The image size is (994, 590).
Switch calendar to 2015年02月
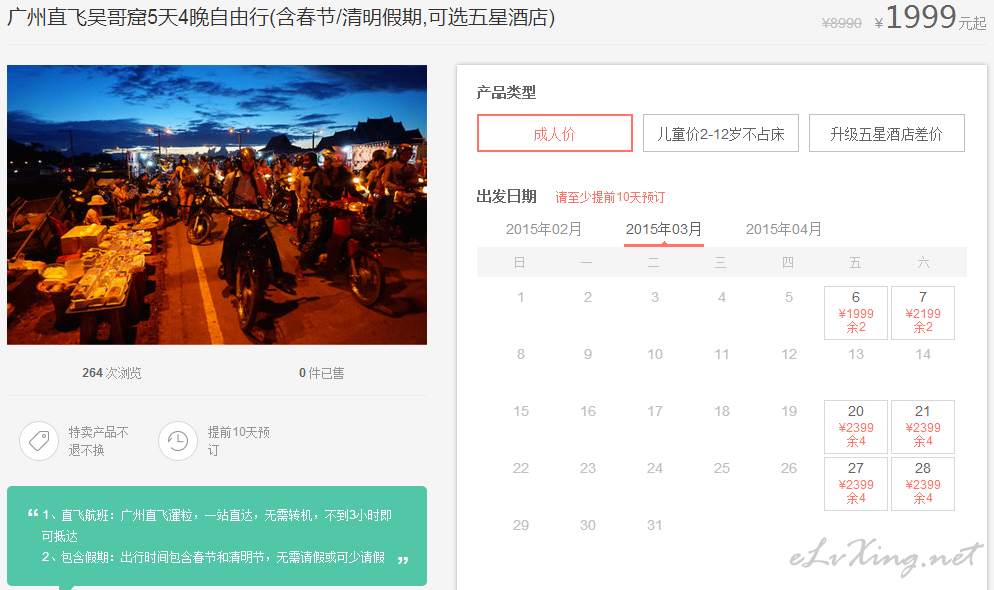tap(544, 229)
